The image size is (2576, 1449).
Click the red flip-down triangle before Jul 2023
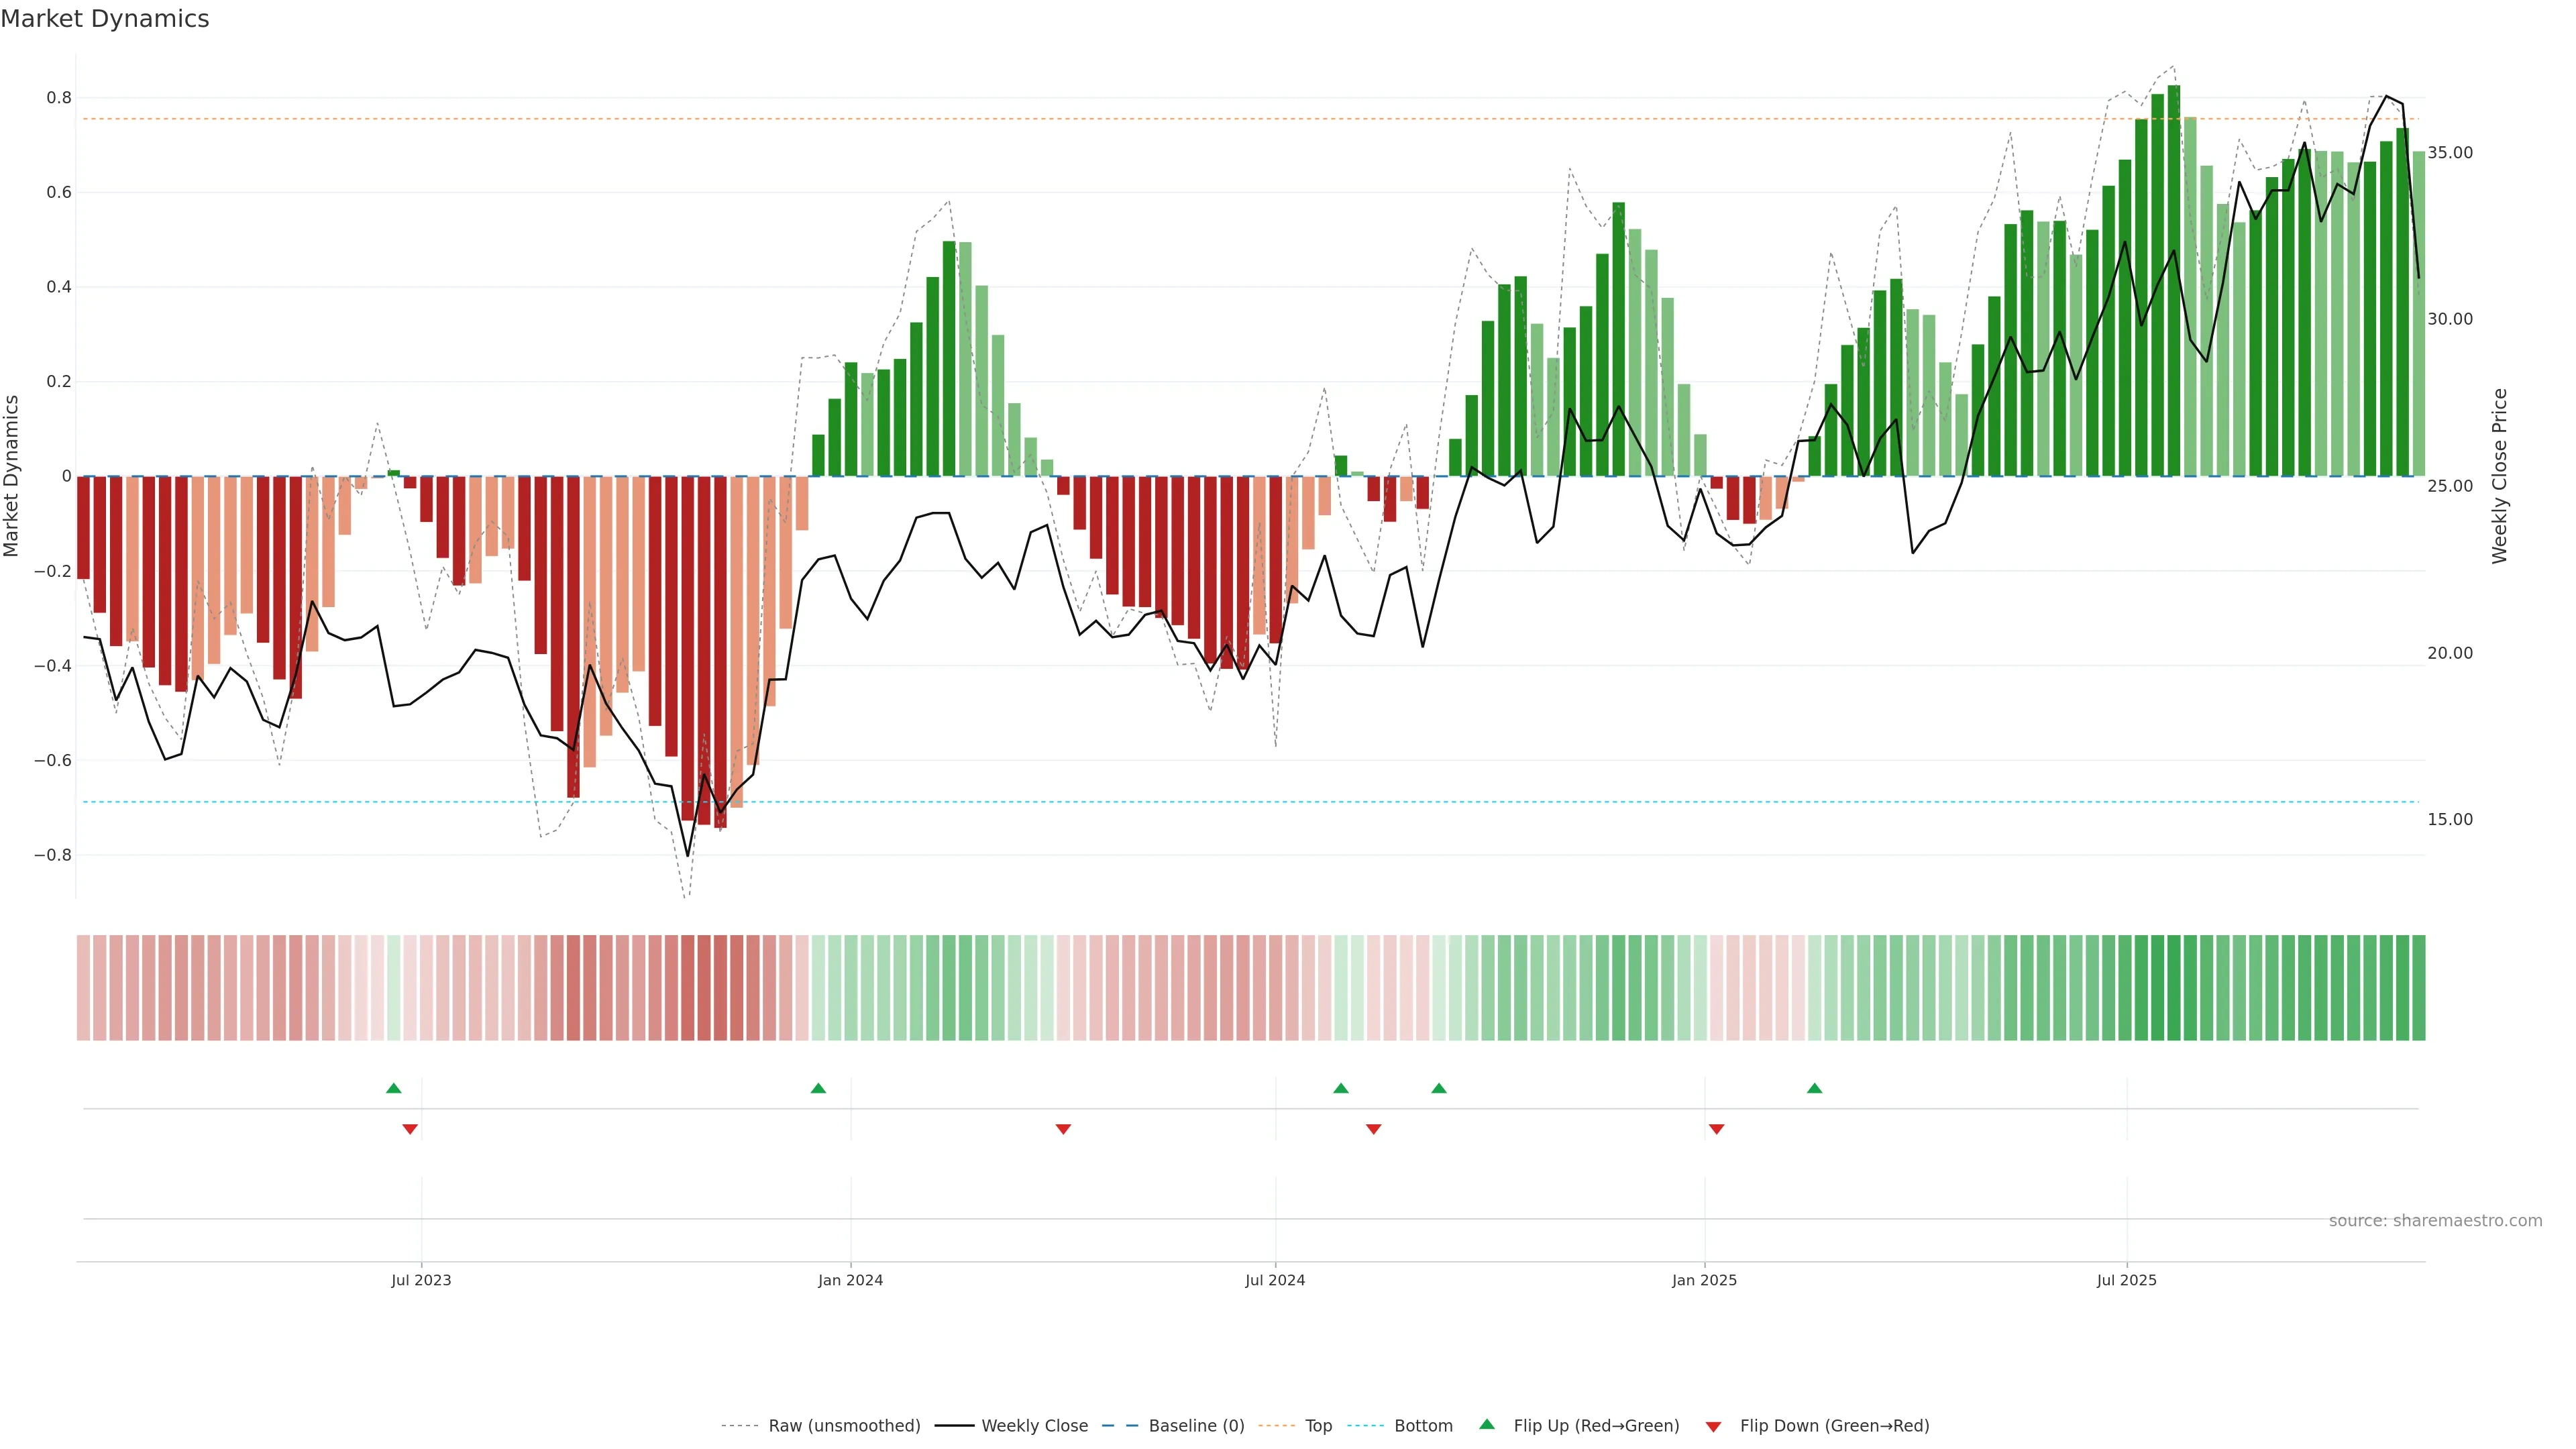[410, 1129]
